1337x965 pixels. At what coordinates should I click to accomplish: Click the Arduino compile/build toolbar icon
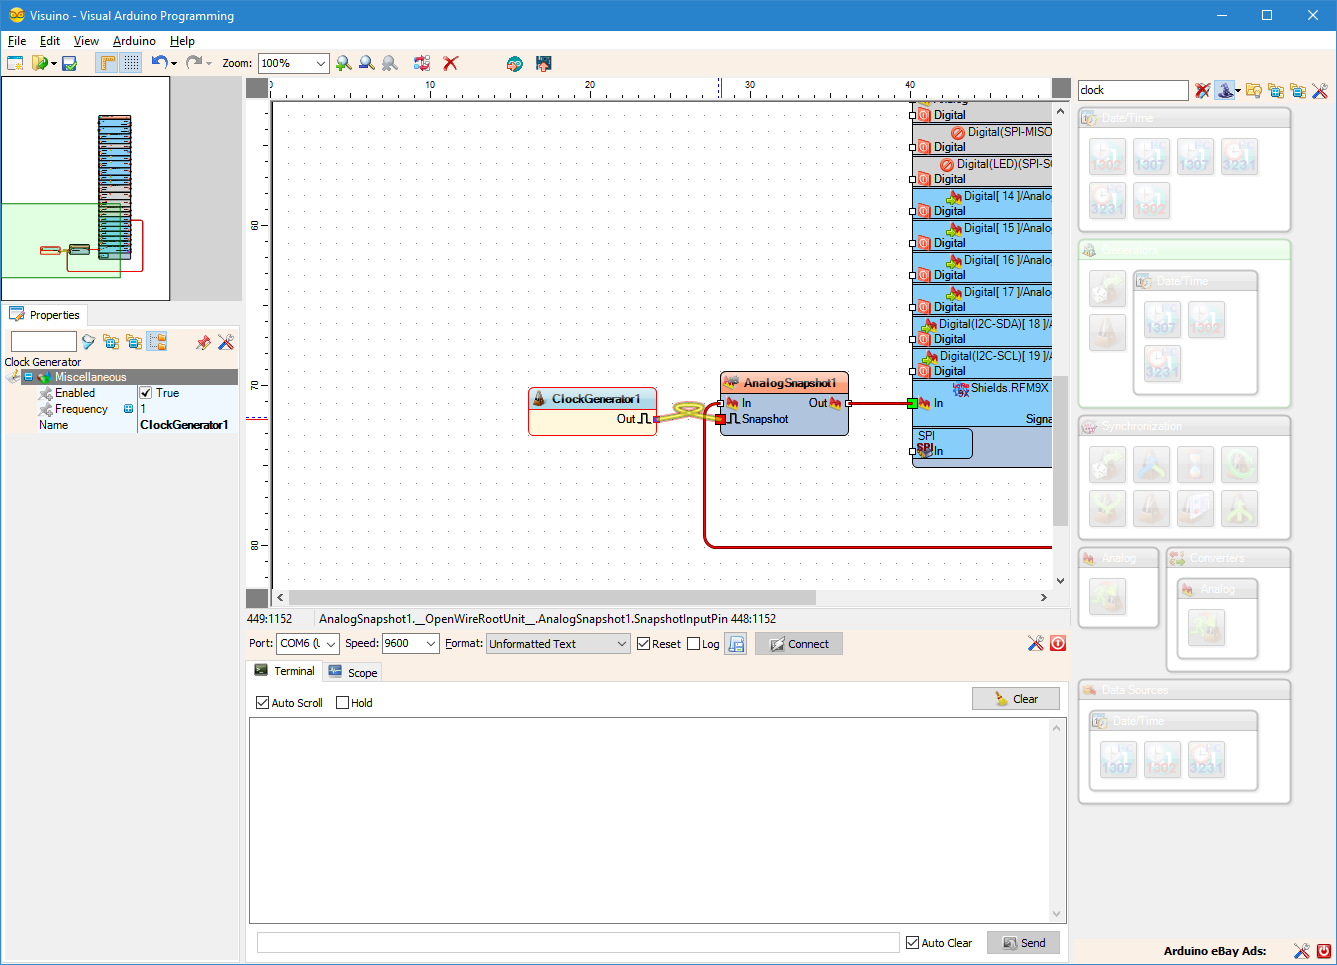tap(515, 63)
